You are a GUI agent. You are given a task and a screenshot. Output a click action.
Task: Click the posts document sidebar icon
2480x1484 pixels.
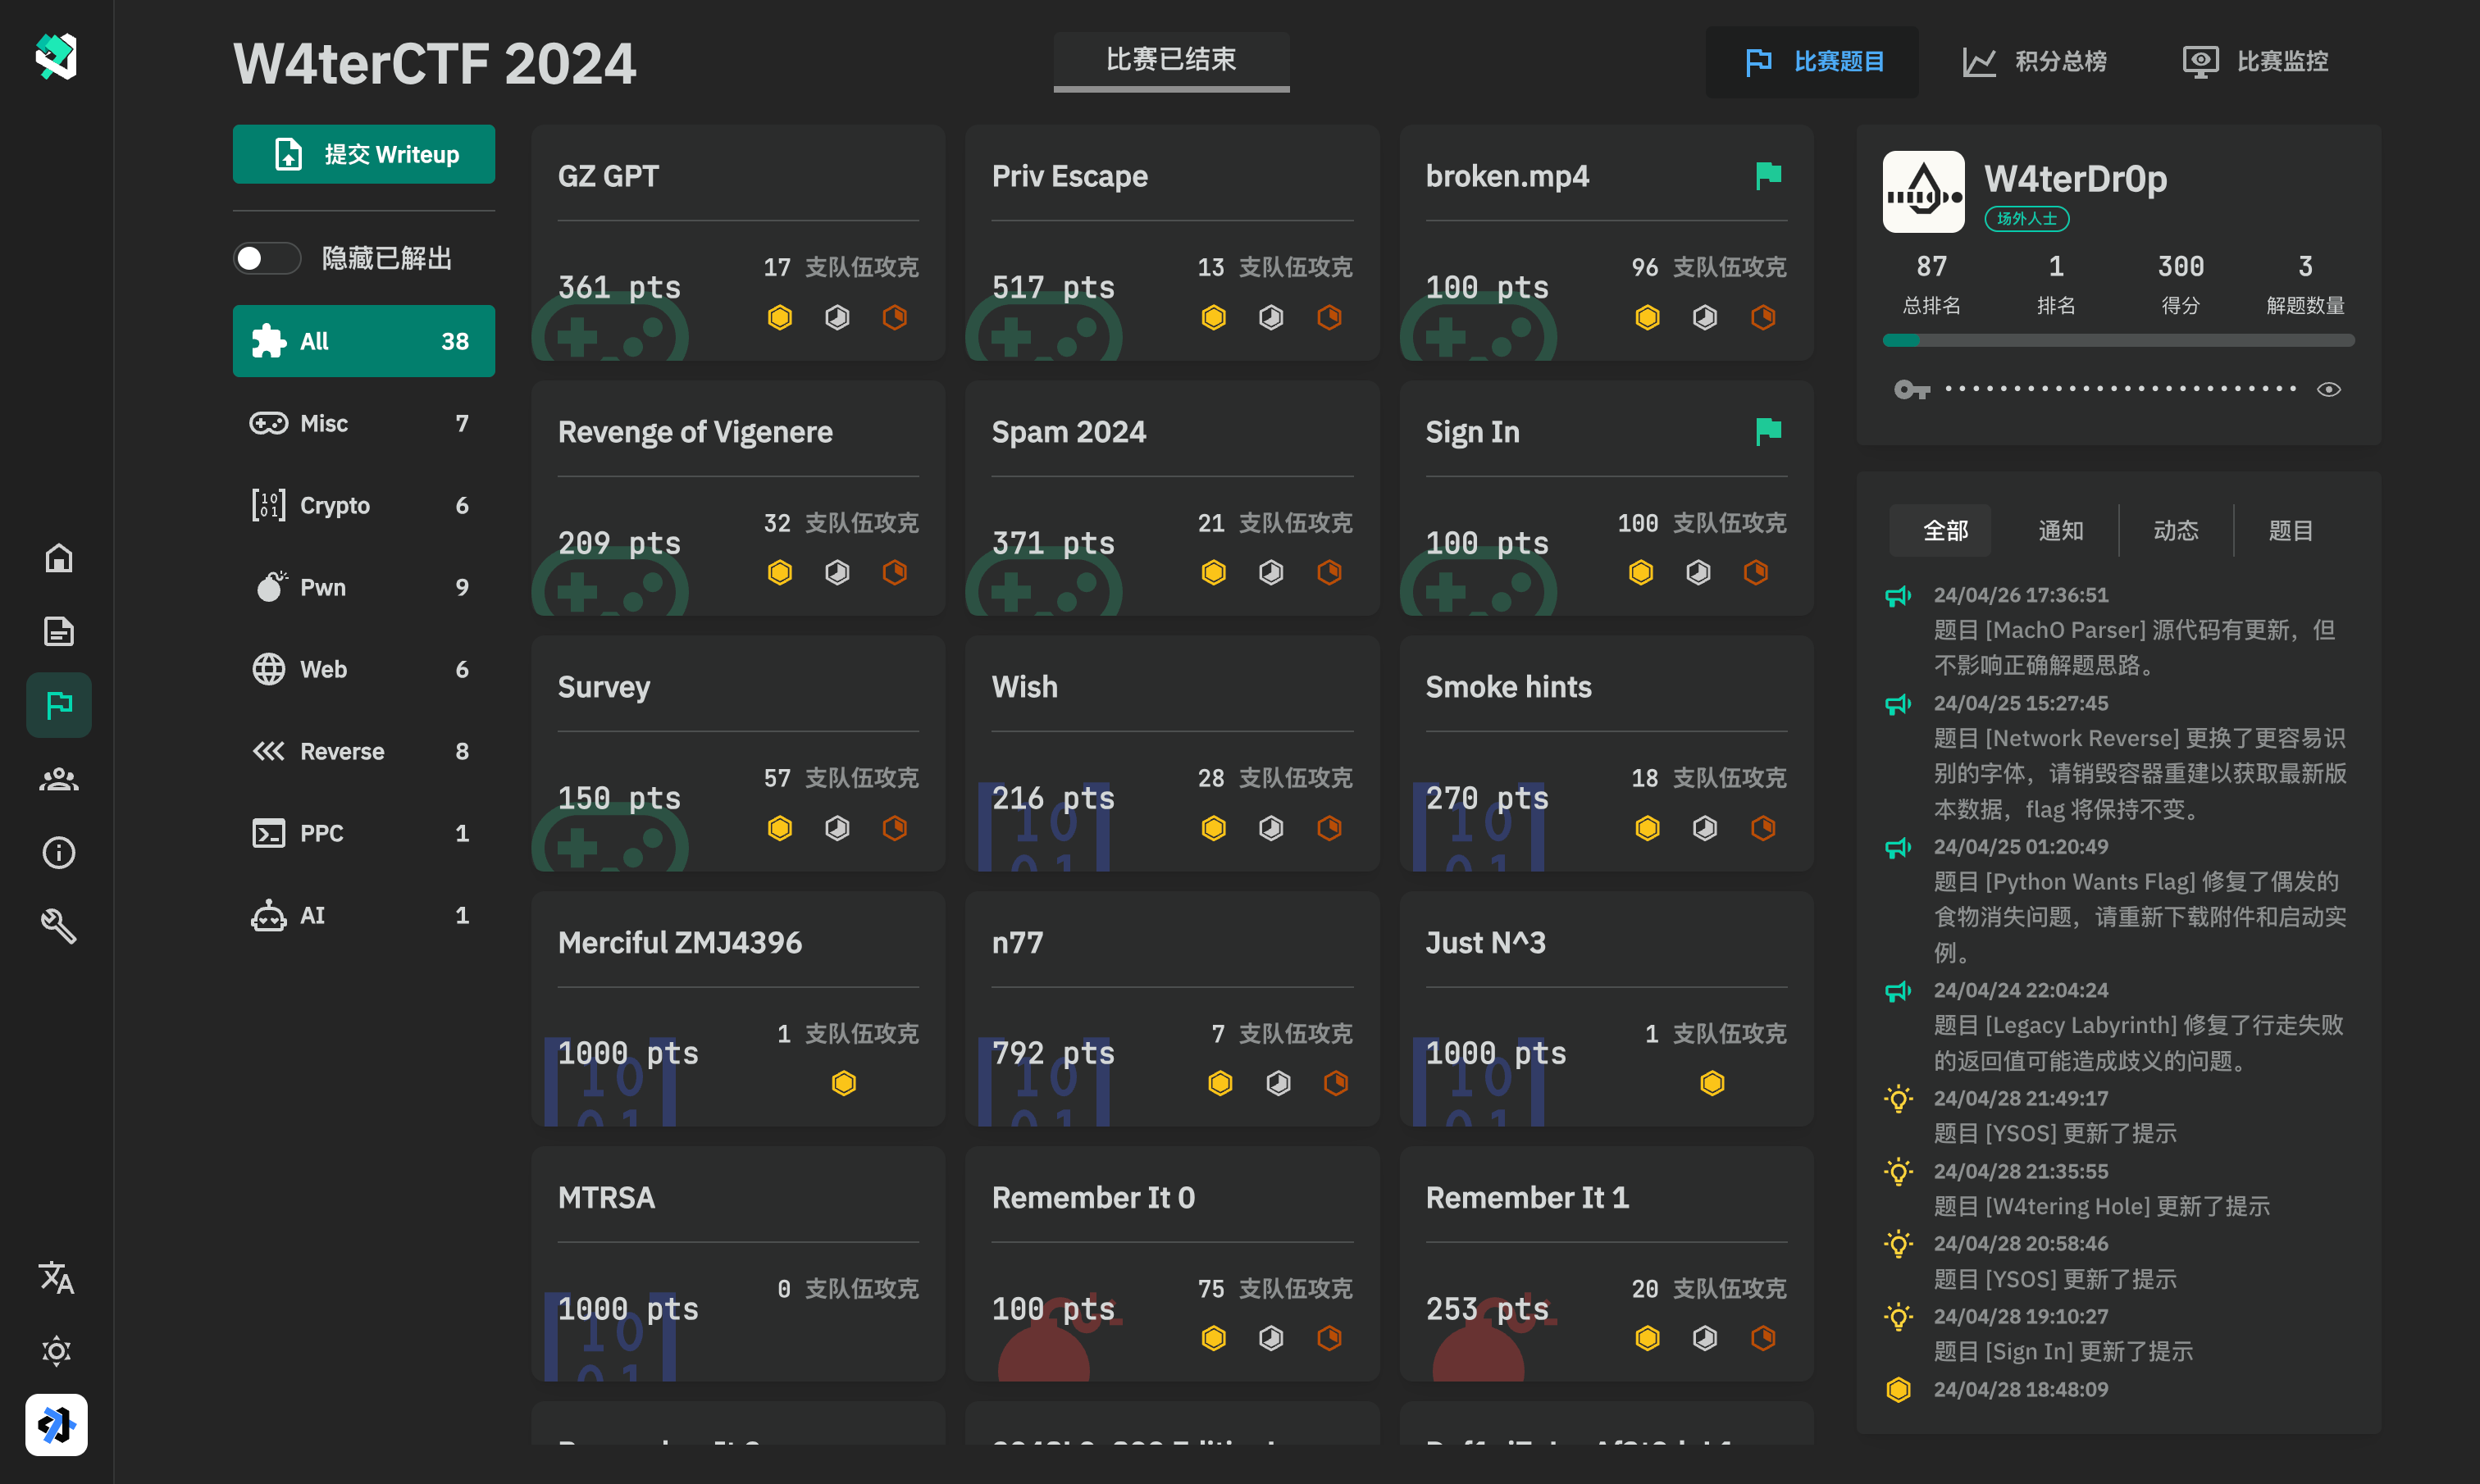tap(58, 631)
